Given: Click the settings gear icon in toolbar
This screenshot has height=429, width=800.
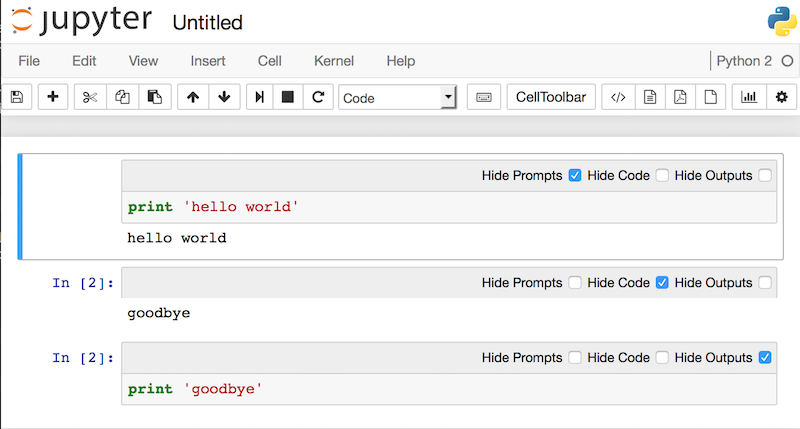Looking at the screenshot, I should point(781,97).
